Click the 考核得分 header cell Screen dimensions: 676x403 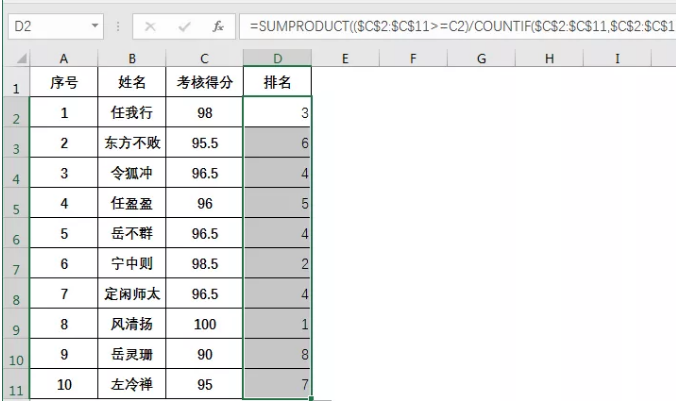tap(204, 81)
